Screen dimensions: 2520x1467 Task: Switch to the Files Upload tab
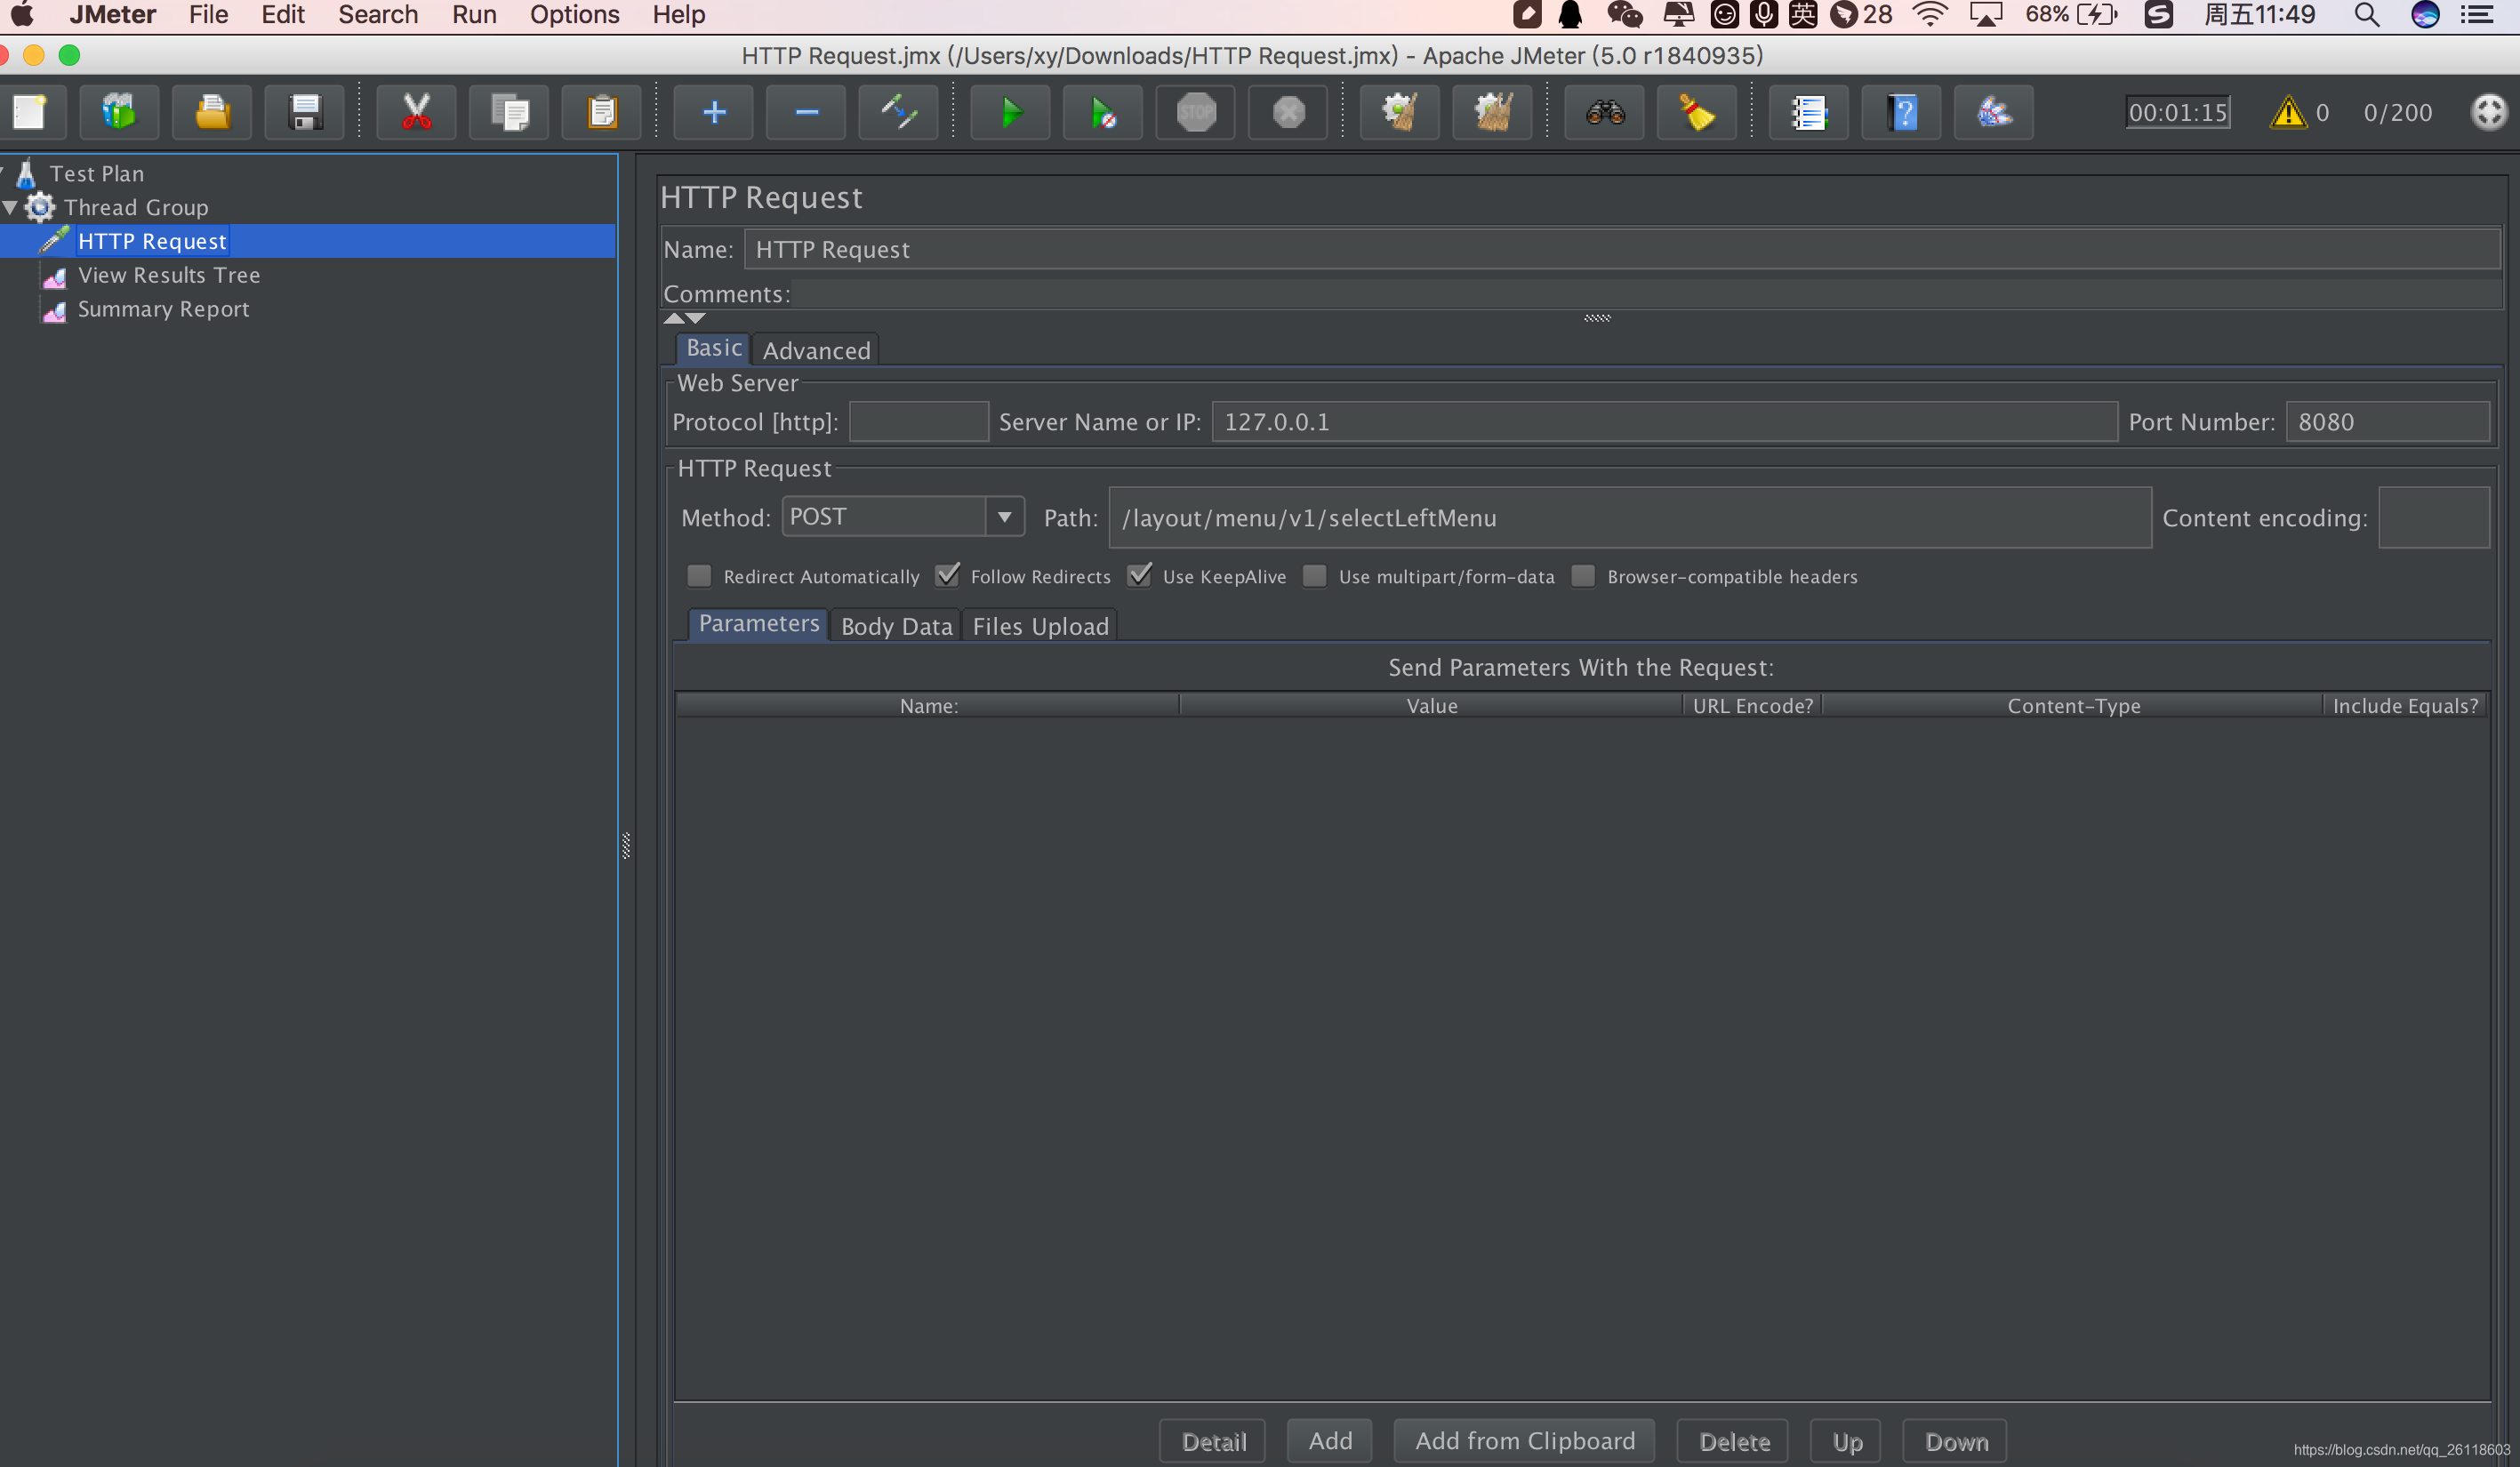point(1040,626)
